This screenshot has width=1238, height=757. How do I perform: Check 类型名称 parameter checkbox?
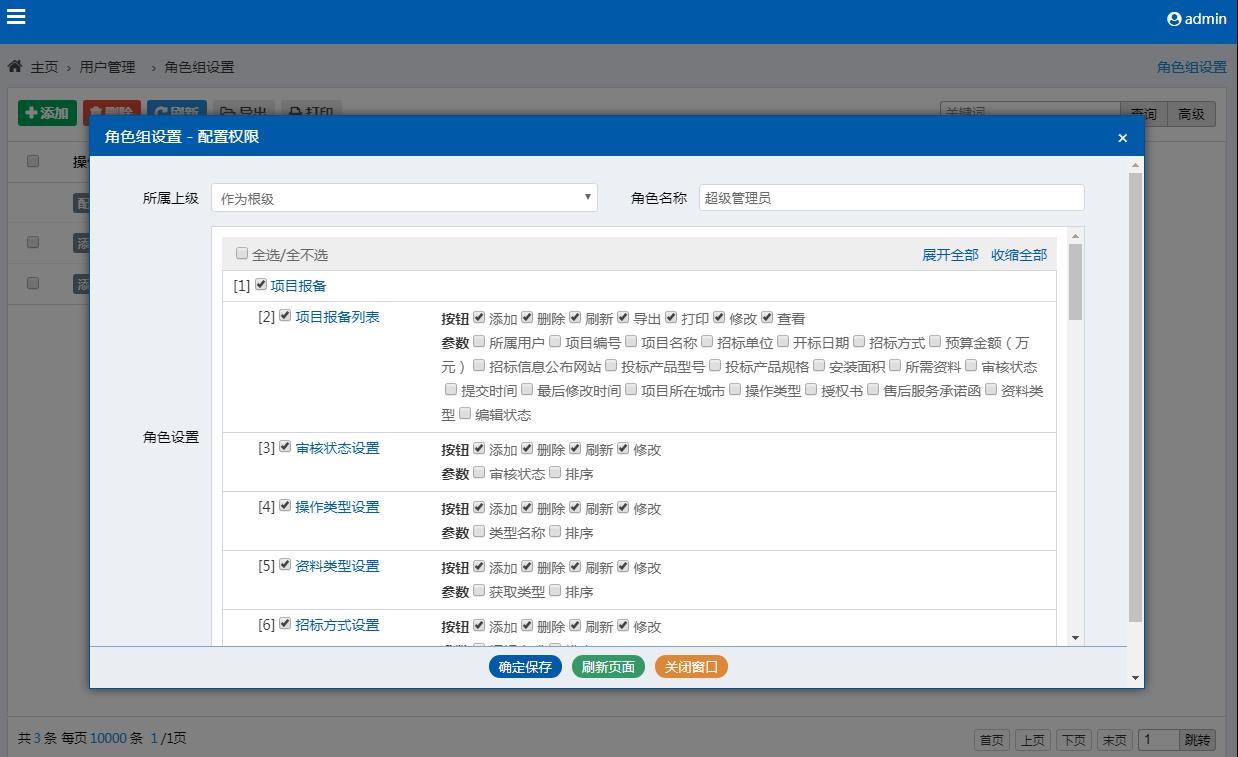(479, 532)
